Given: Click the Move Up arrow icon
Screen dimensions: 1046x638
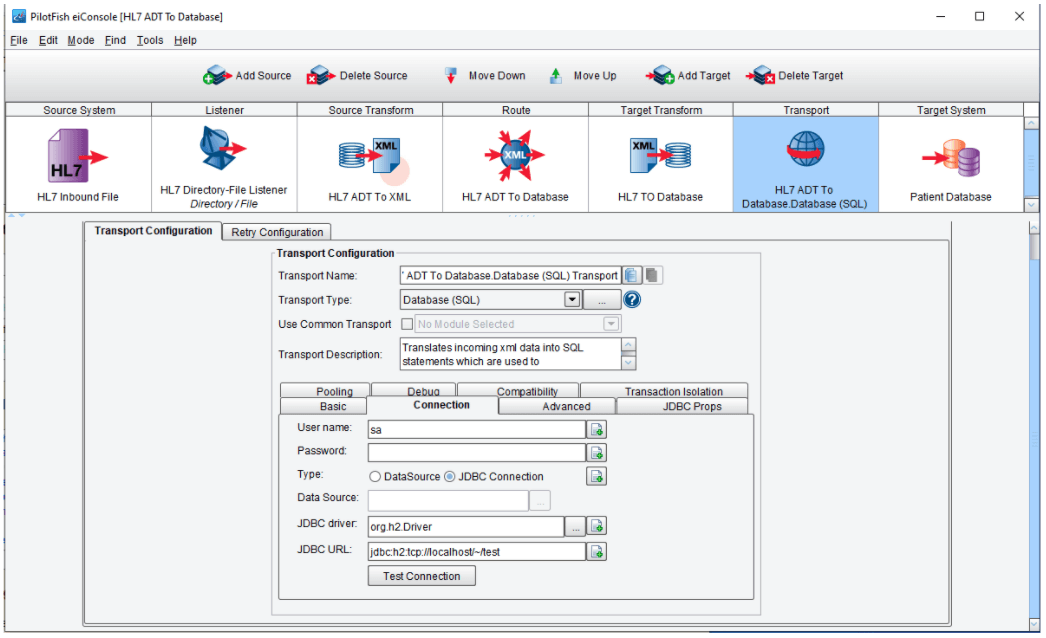Looking at the screenshot, I should click(556, 75).
